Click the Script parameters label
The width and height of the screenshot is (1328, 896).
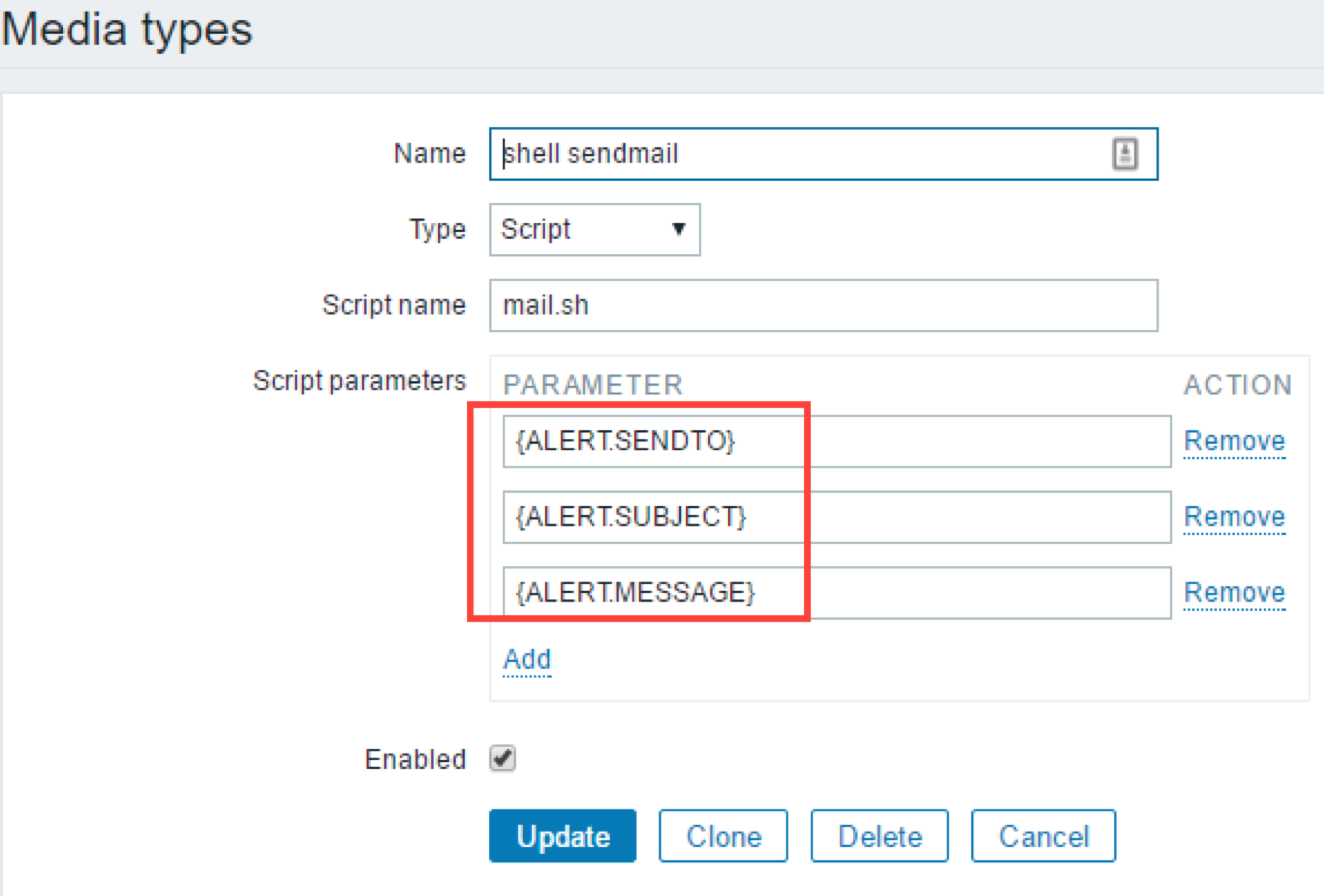(x=359, y=381)
